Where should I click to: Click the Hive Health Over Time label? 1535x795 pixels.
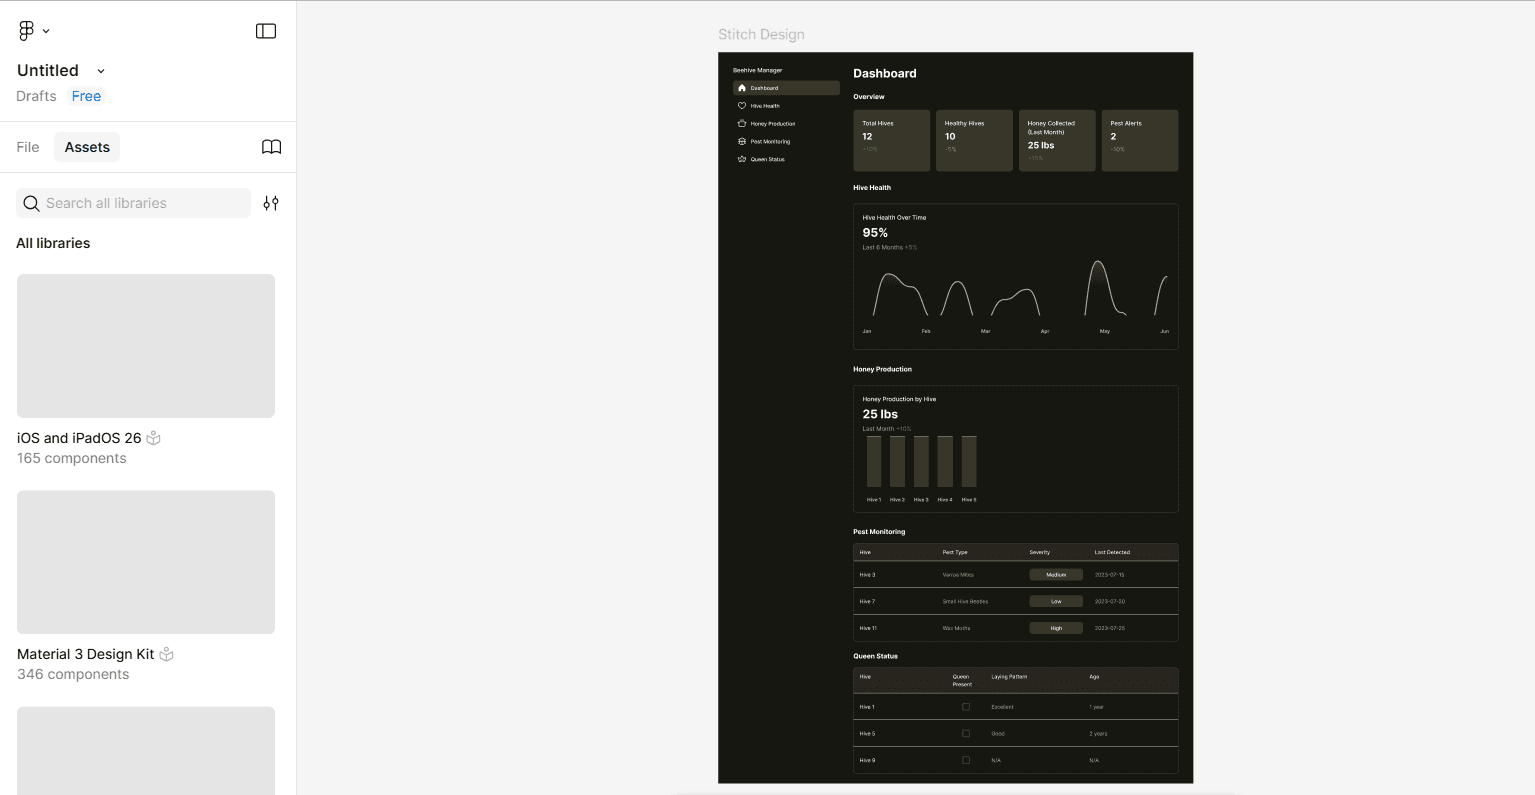click(894, 217)
